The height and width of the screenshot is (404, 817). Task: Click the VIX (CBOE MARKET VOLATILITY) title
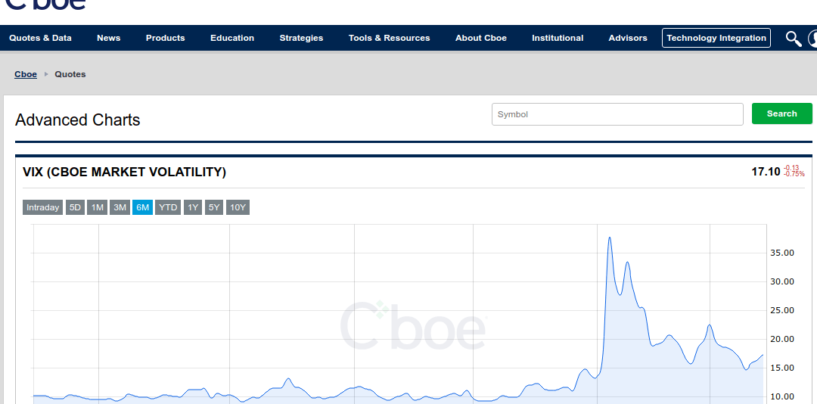(x=125, y=172)
